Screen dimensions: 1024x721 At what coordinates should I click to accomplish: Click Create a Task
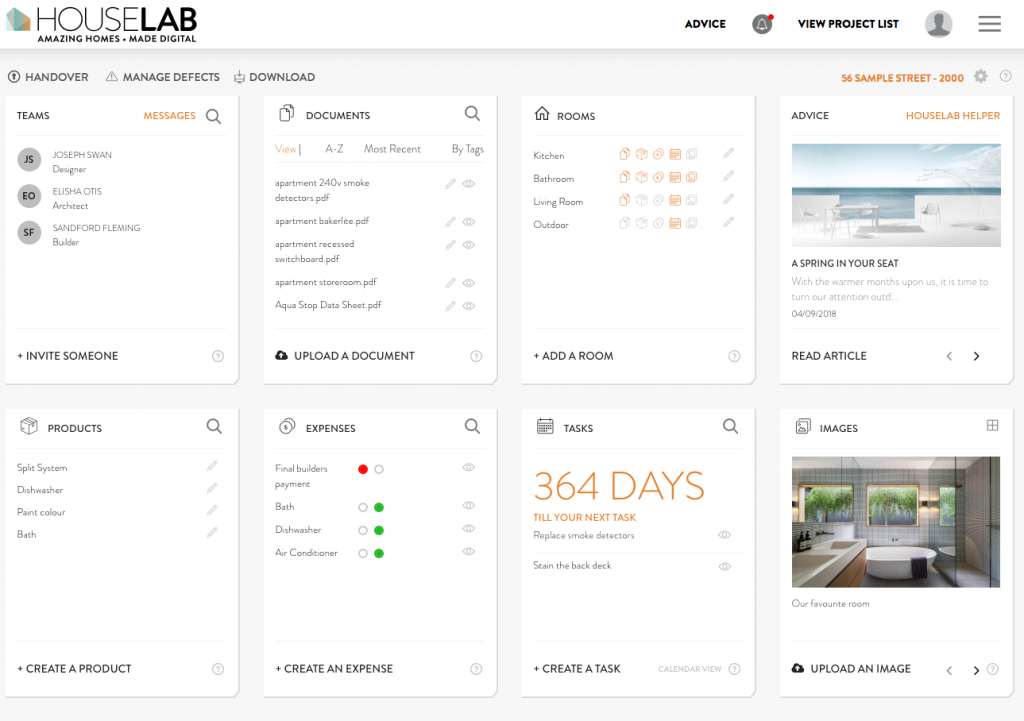click(577, 669)
